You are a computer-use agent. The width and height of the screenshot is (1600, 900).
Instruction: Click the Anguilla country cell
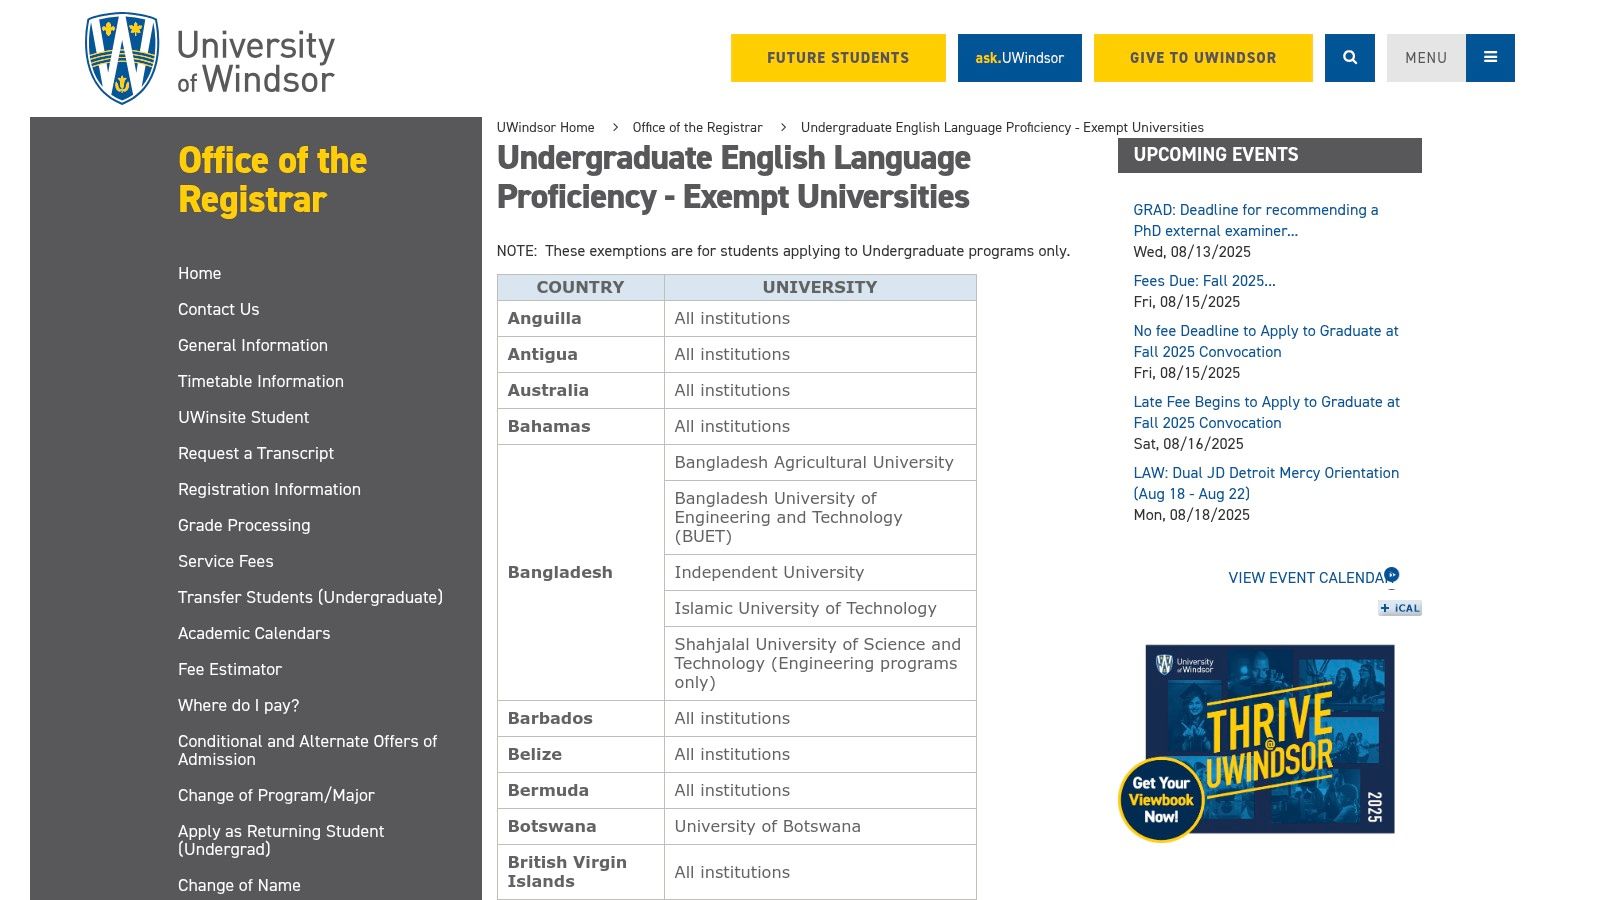click(580, 318)
